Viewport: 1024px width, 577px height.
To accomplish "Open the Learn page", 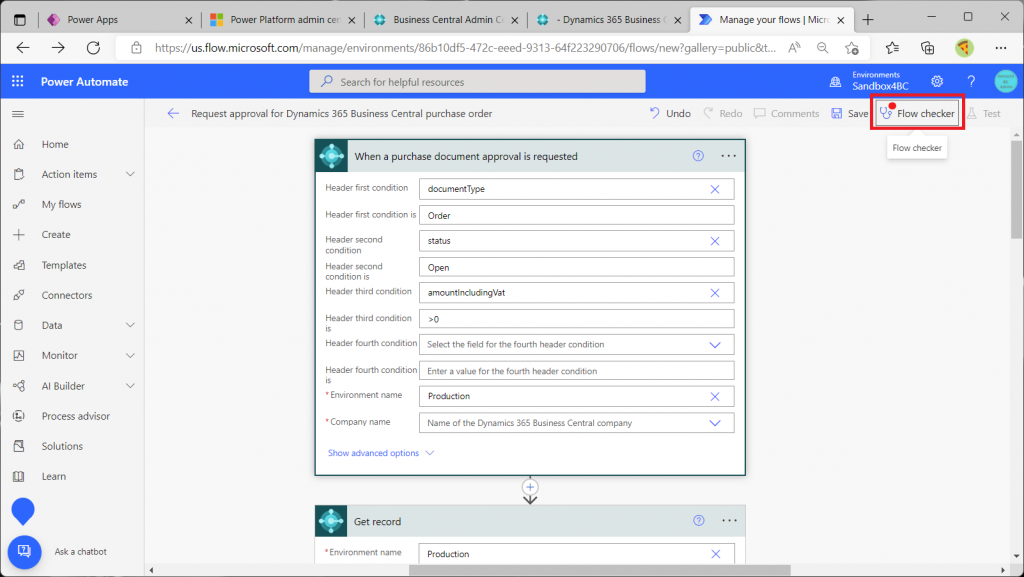I will click(x=54, y=476).
